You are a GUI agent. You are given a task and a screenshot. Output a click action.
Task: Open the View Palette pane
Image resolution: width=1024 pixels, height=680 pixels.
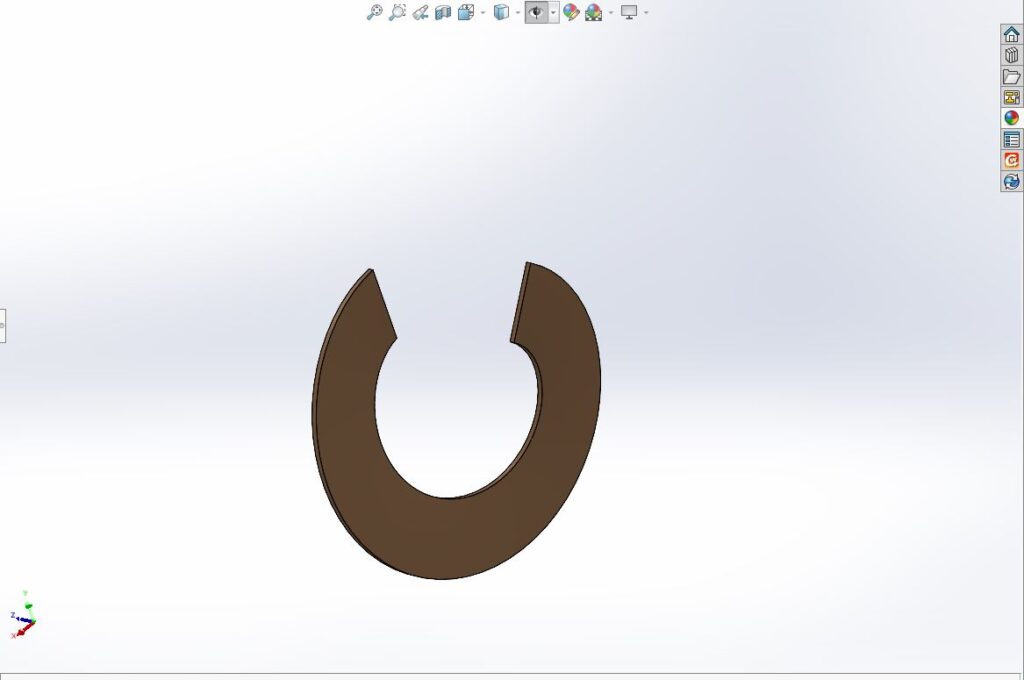[x=1011, y=97]
